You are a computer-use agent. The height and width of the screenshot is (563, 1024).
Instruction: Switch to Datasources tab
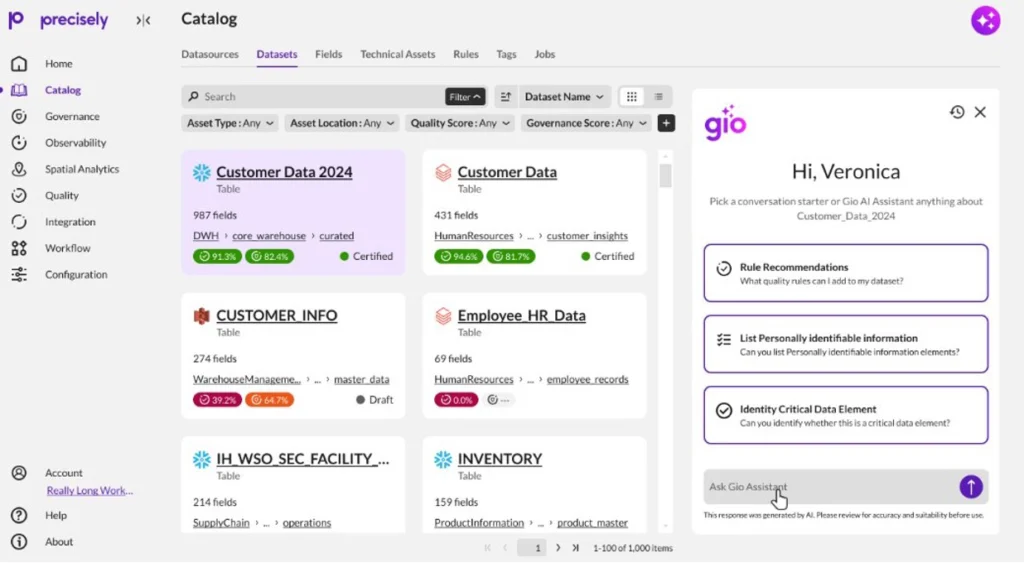click(210, 54)
